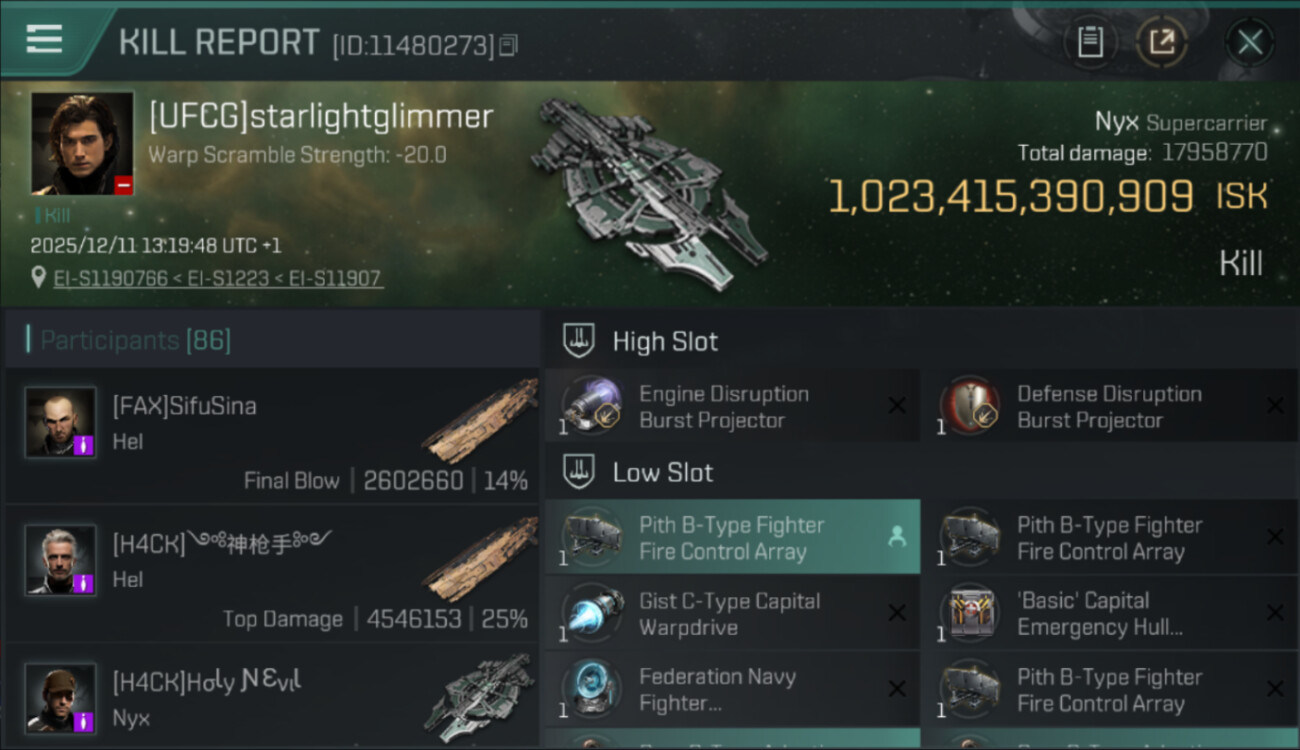1300x750 pixels.
Task: Share the kill report externally
Action: click(1162, 42)
